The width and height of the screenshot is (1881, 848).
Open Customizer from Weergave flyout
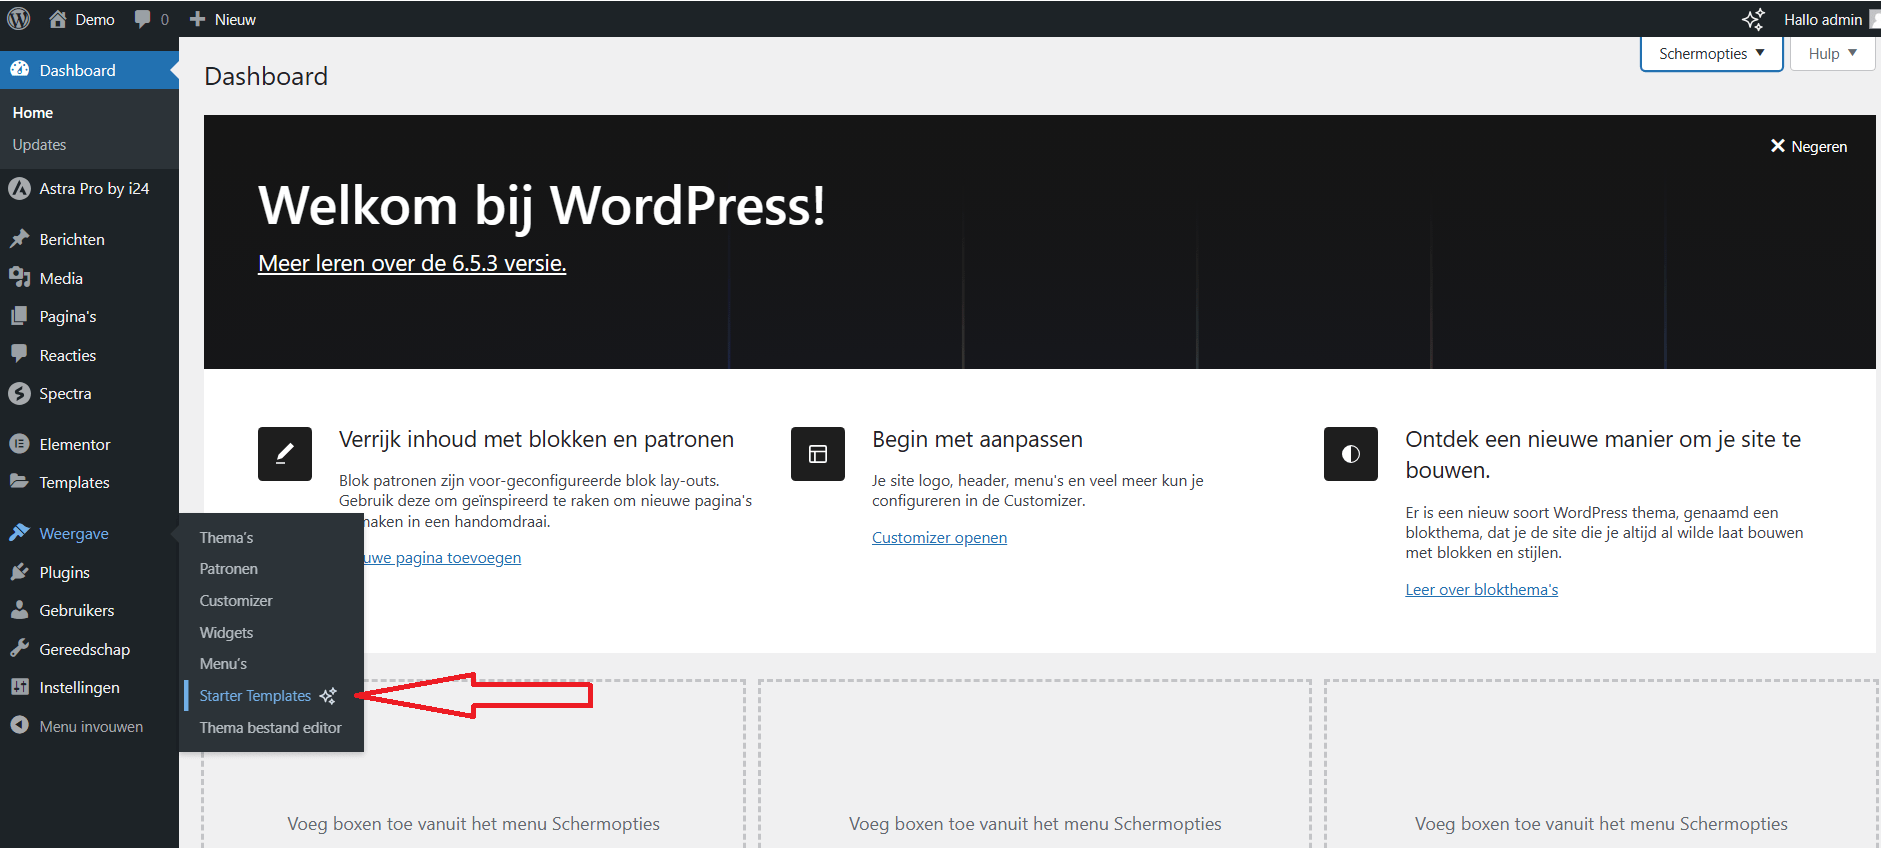point(236,600)
